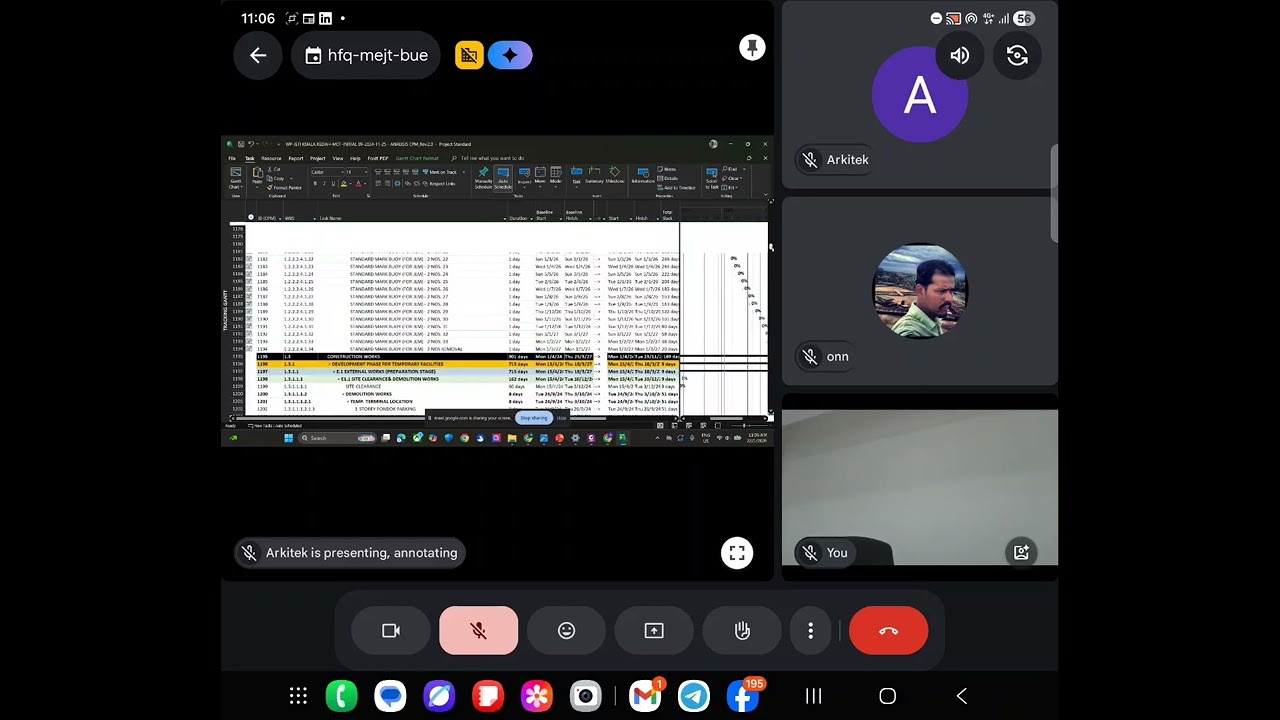Switch to the Task ribbon tab
Image resolution: width=1280 pixels, height=720 pixels.
click(250, 158)
